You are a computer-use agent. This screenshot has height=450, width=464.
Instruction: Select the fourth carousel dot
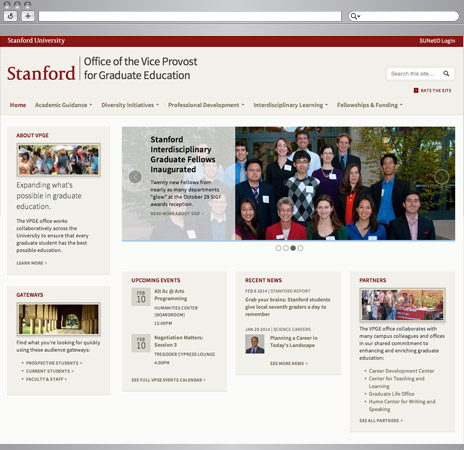click(x=300, y=248)
